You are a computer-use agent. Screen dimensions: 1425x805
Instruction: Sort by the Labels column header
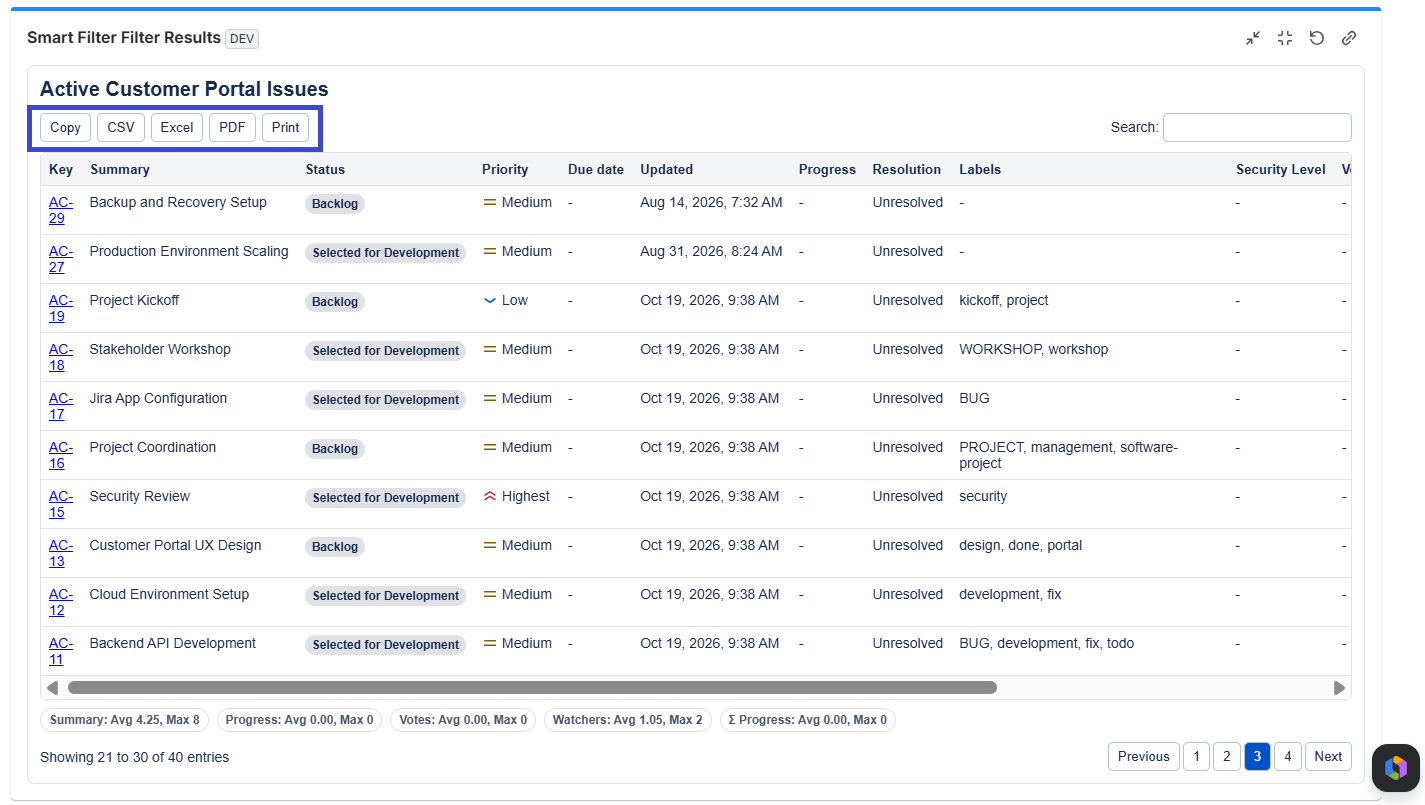click(980, 170)
